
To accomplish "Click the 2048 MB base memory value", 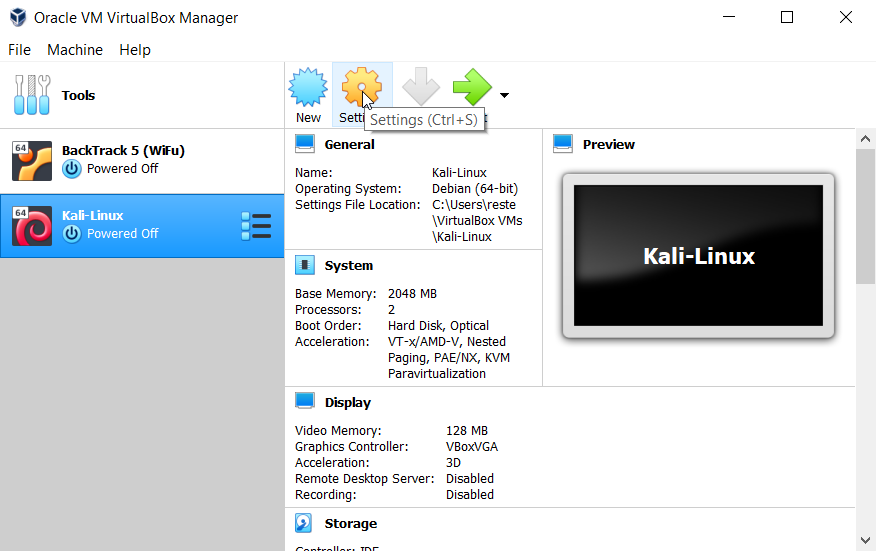I will tap(412, 294).
